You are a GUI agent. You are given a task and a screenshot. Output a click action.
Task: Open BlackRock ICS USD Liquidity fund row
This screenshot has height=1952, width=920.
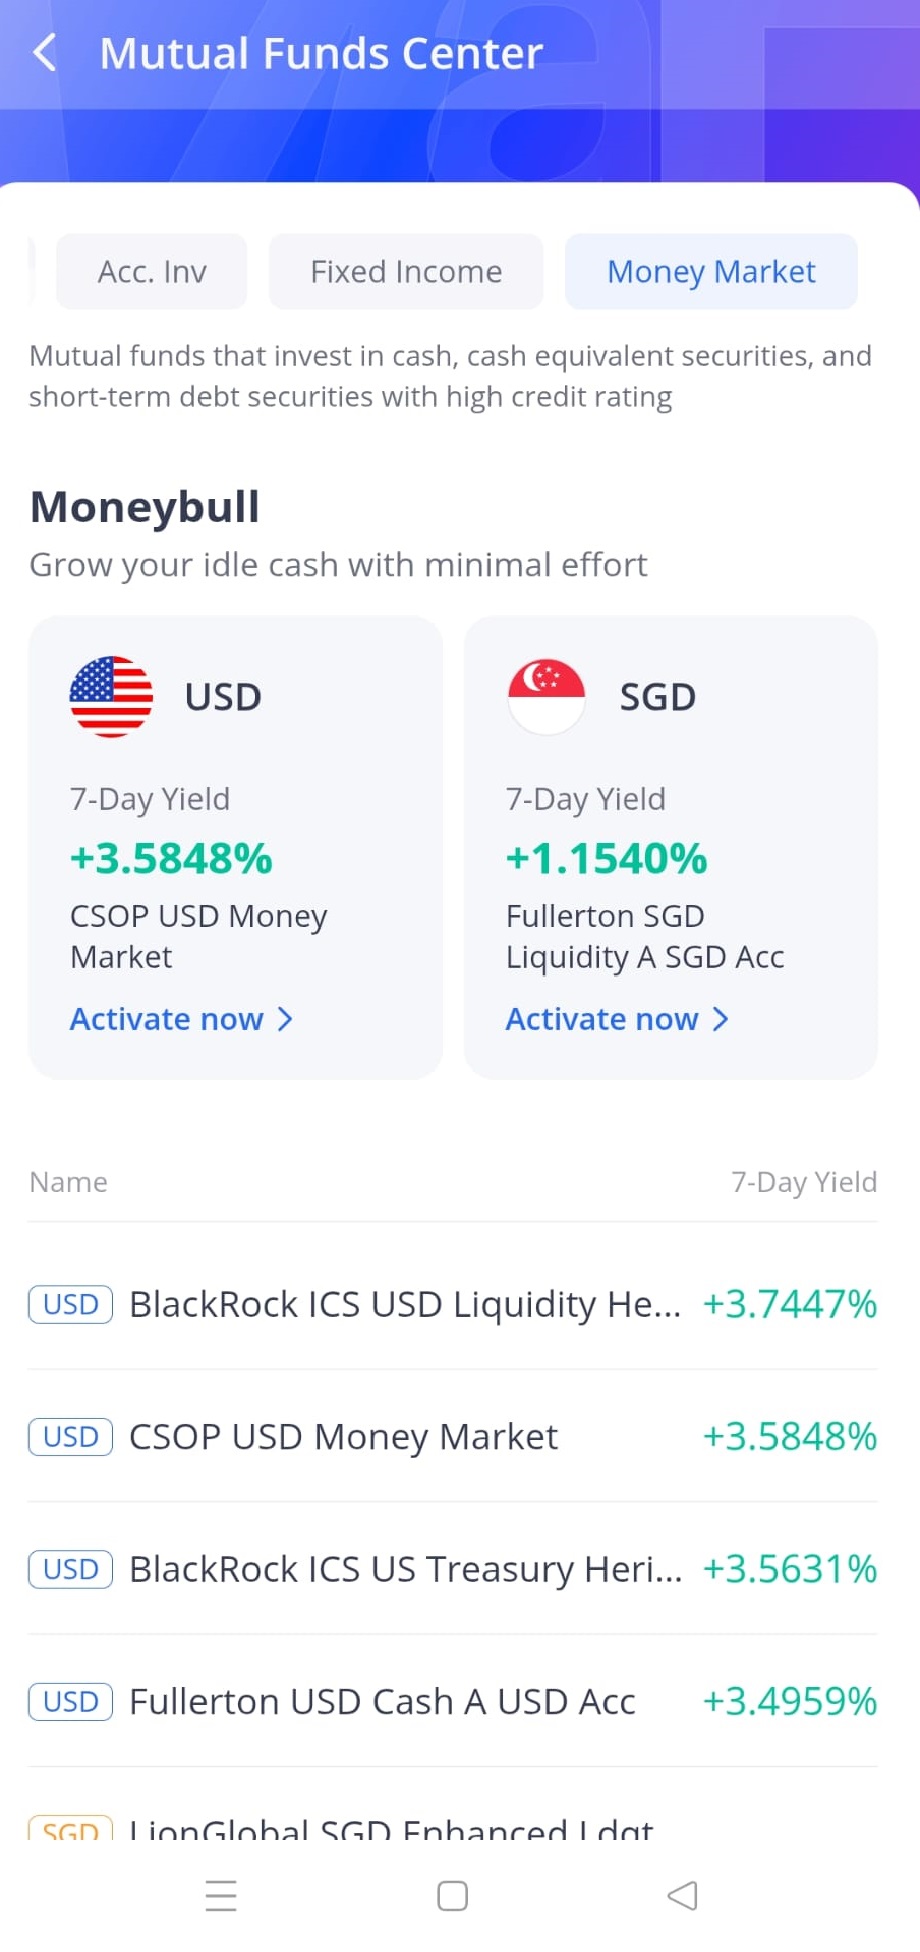[453, 1304]
